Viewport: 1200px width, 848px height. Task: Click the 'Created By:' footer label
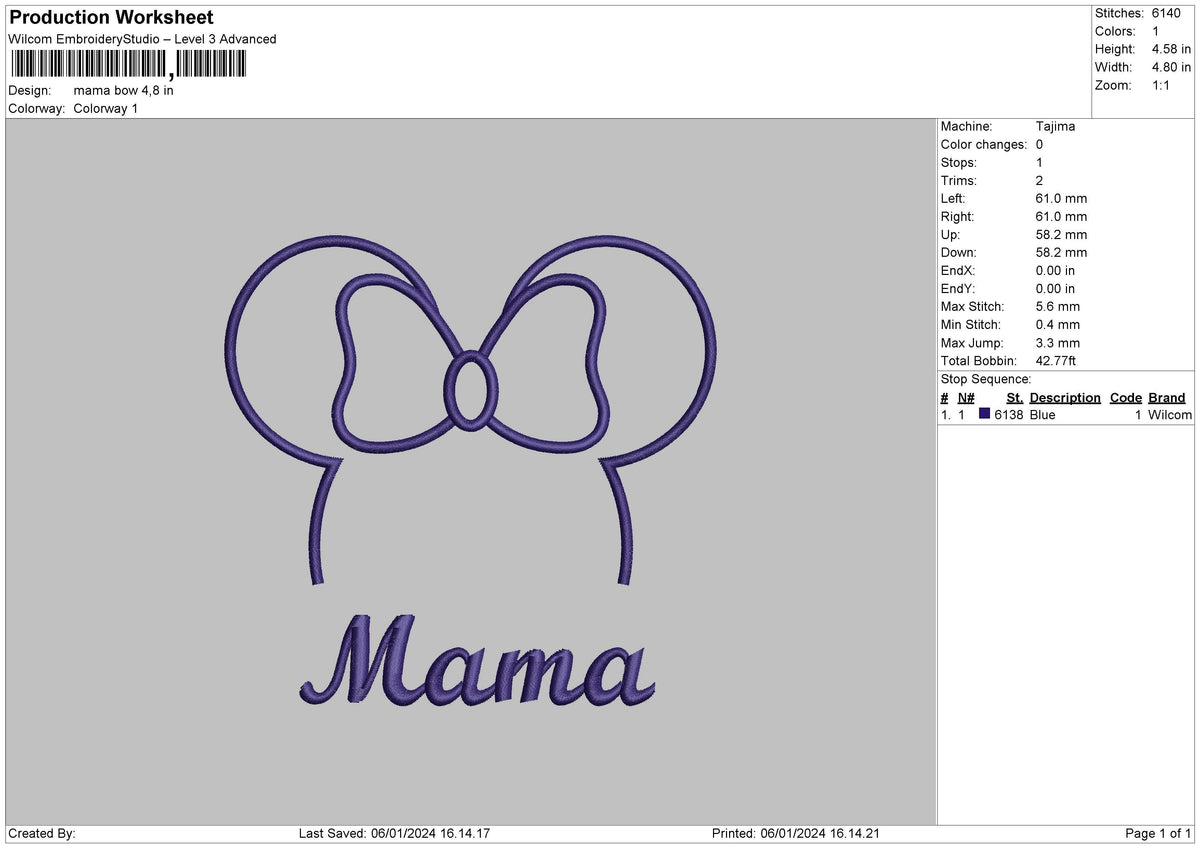coord(42,834)
